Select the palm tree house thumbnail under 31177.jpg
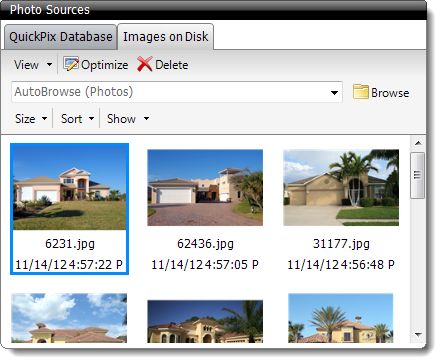Screen dimensions: 442x364 [341, 318]
